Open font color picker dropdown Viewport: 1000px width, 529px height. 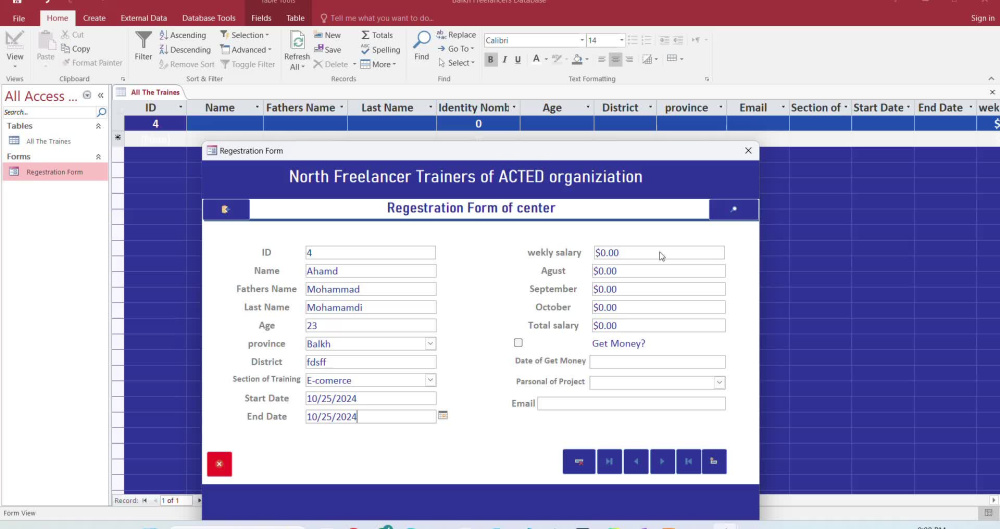[x=547, y=59]
